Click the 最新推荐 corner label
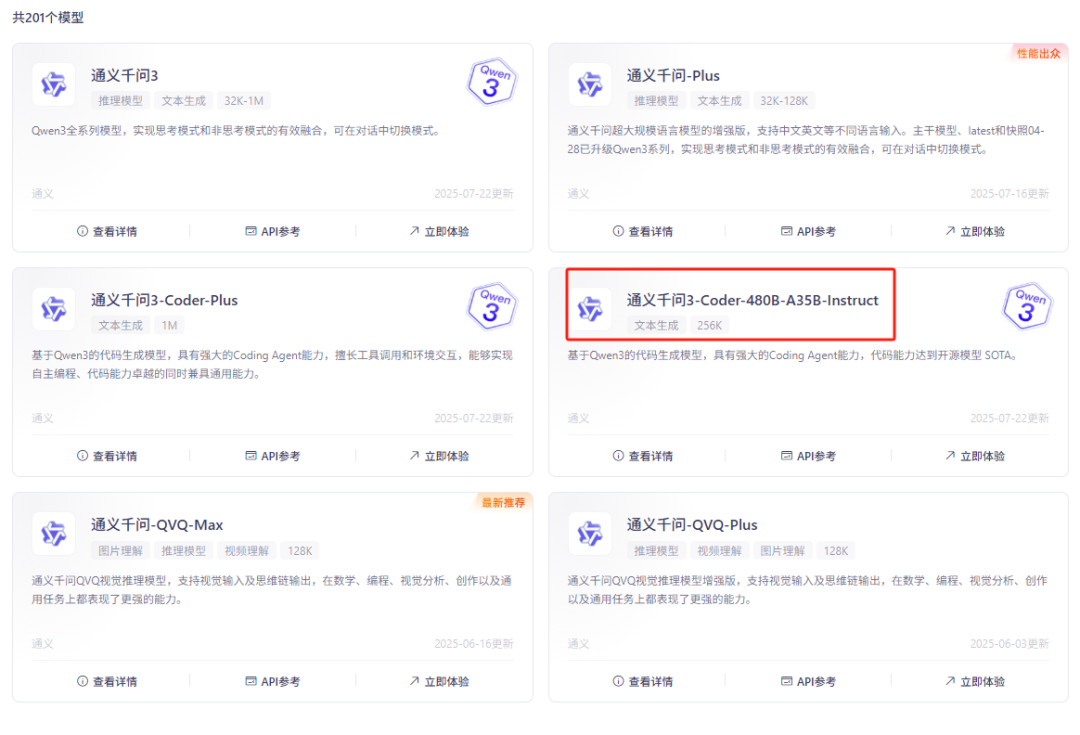The image size is (1080, 735). point(503,503)
